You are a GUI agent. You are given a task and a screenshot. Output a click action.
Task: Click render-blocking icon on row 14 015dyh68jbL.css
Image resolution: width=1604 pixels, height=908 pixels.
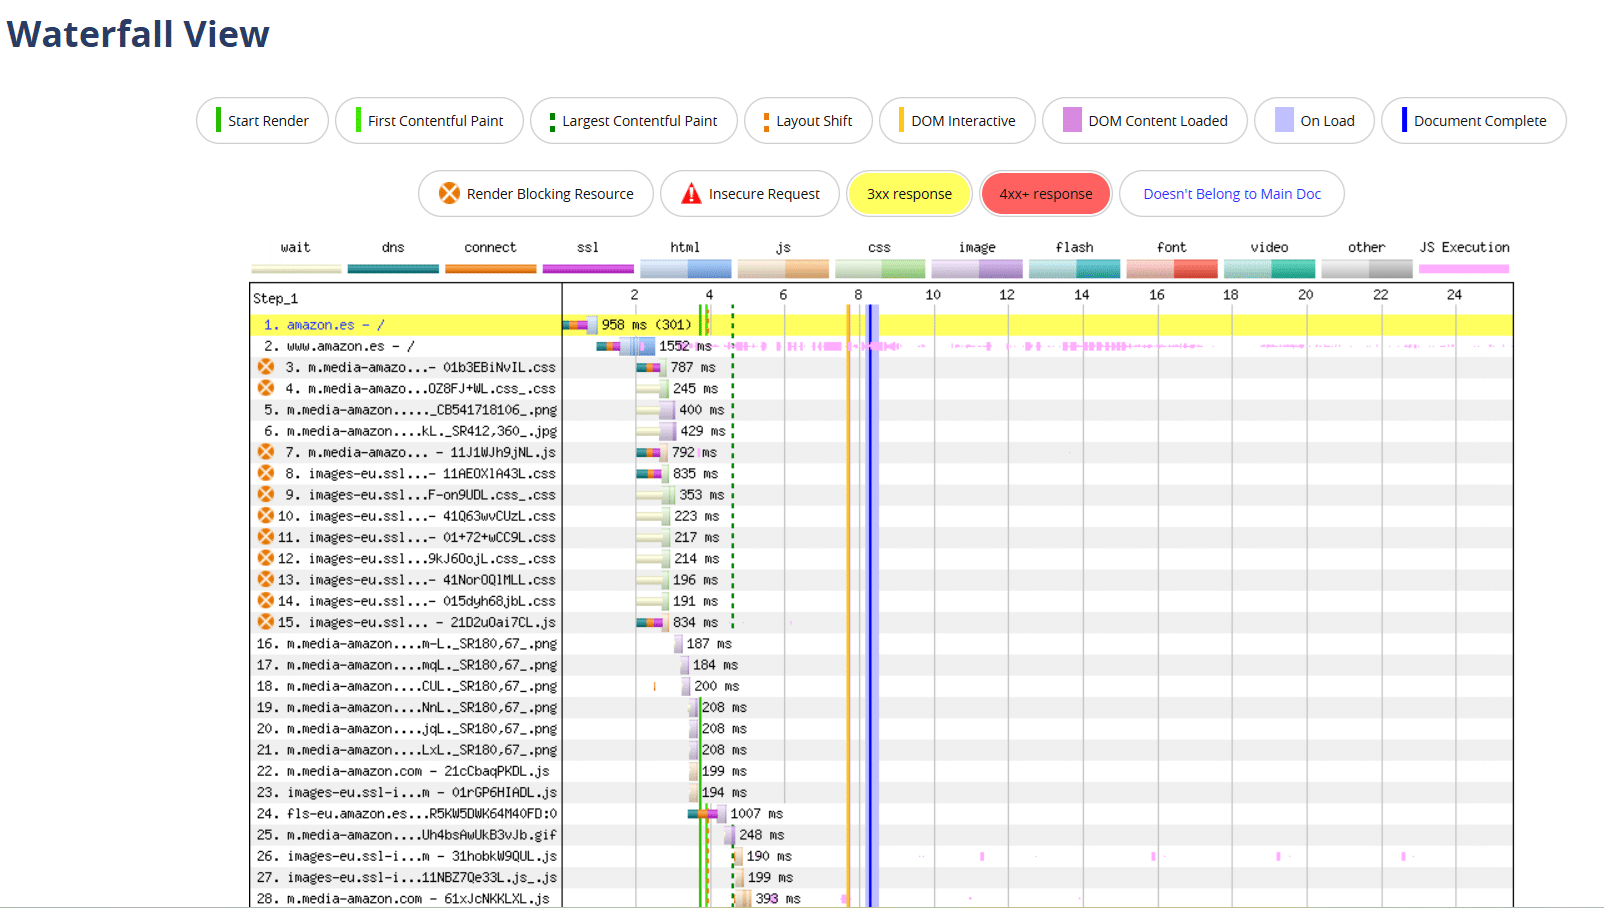[x=266, y=600]
